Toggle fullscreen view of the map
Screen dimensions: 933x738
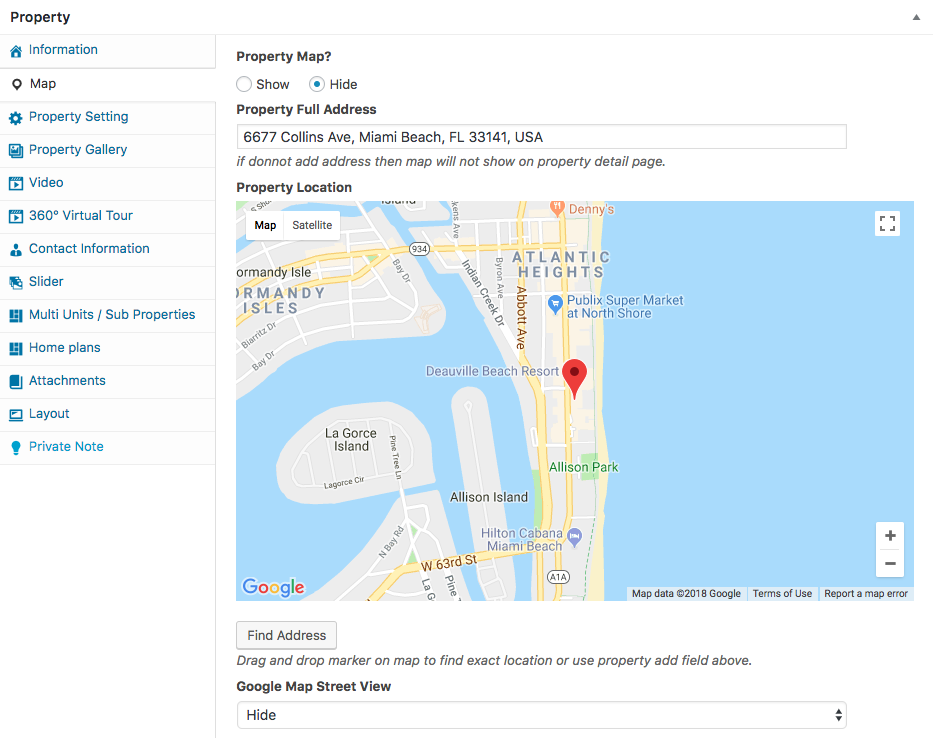tap(887, 224)
